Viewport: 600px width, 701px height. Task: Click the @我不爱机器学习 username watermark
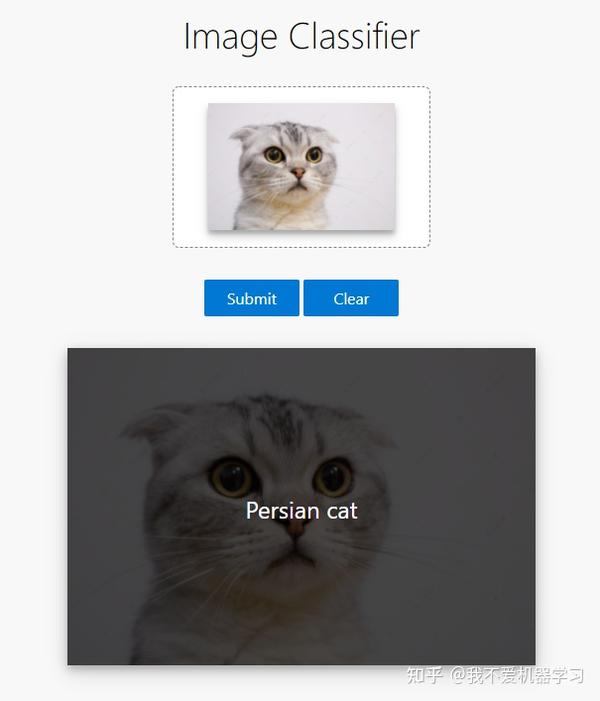tap(516, 675)
